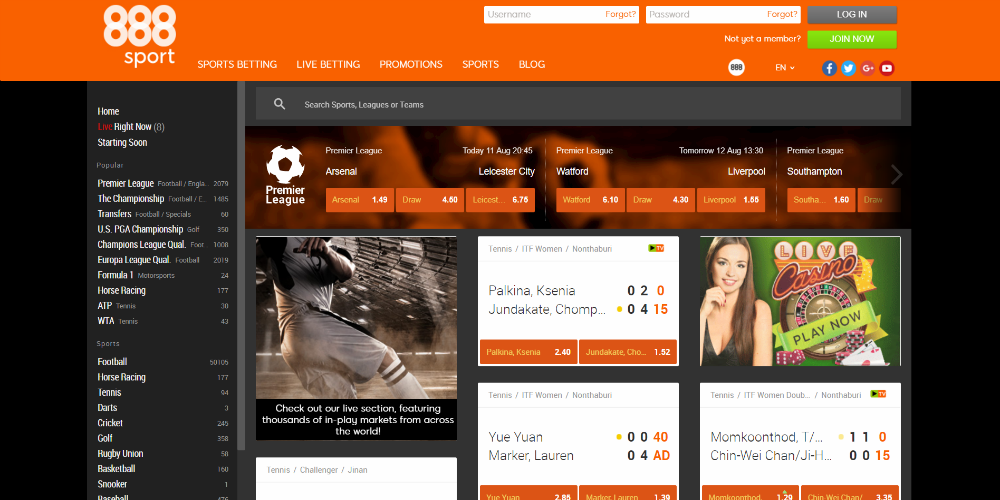The width and height of the screenshot is (1000, 500).
Task: Click the Password input field
Action: click(723, 15)
